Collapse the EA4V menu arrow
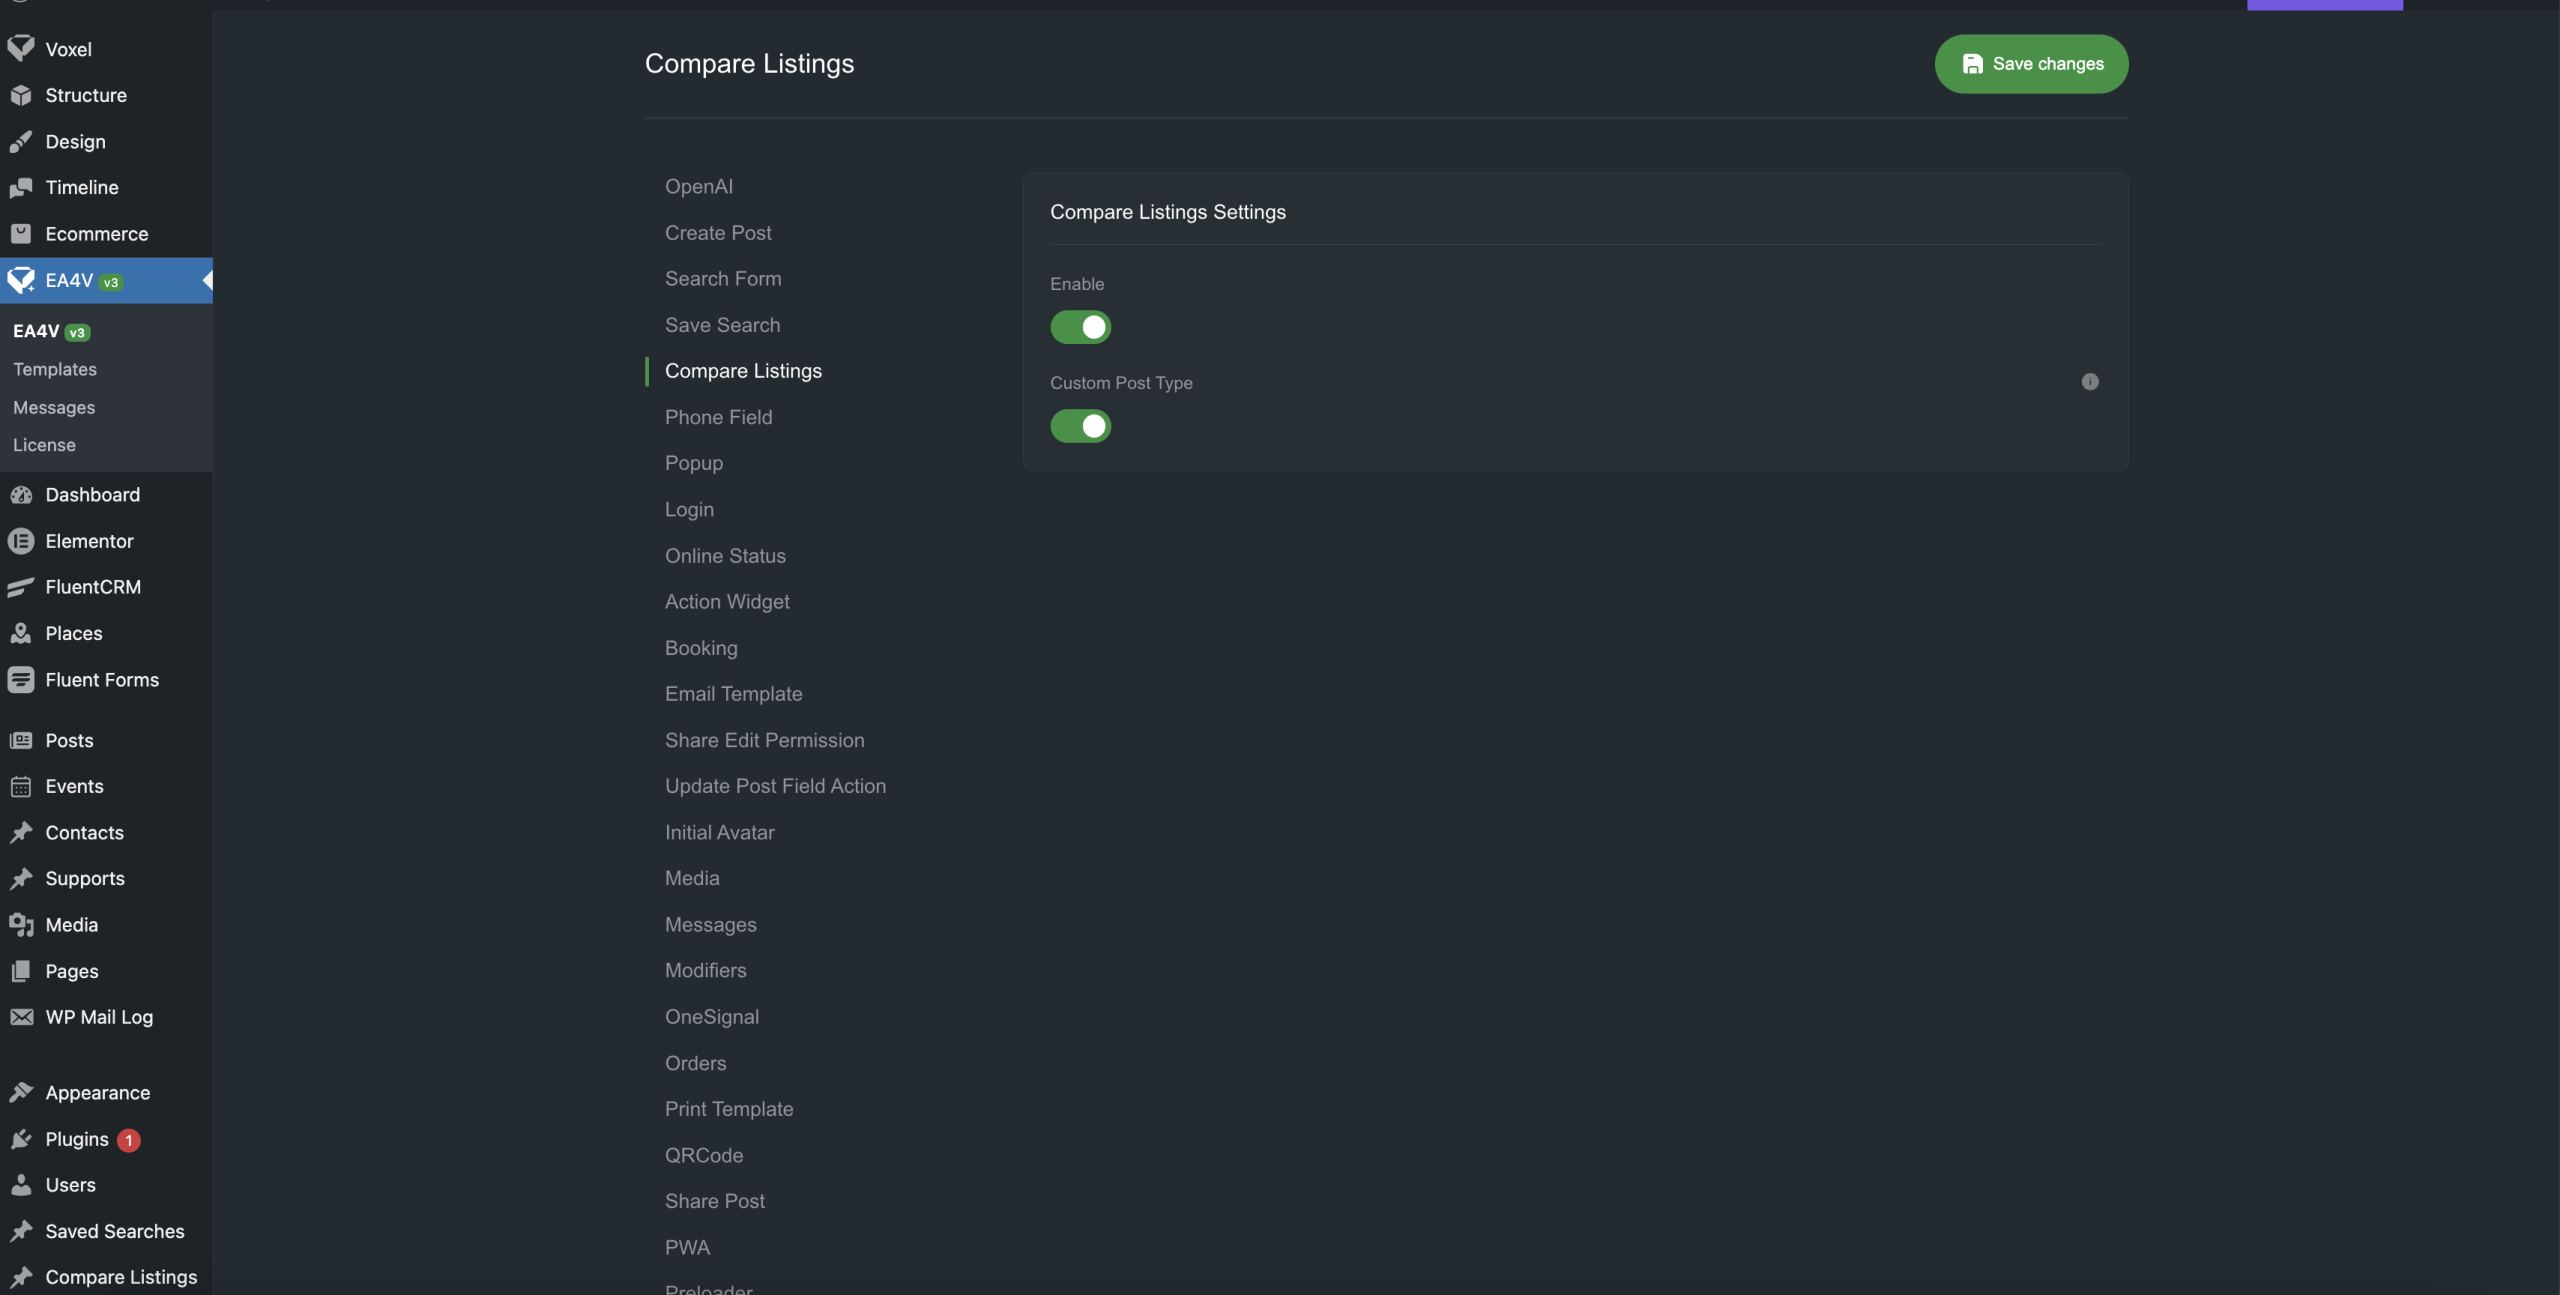 207,280
